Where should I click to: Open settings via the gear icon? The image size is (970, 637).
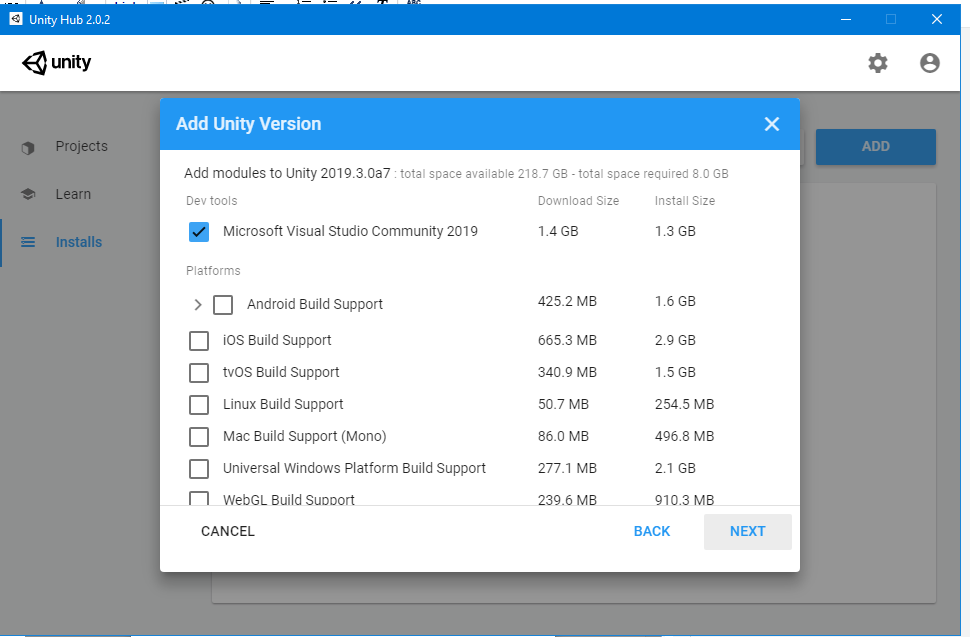(877, 62)
